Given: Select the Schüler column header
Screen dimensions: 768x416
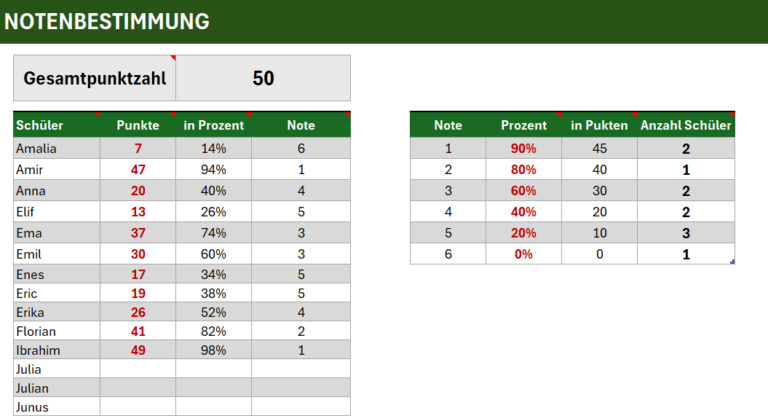Looking at the screenshot, I should tap(56, 125).
